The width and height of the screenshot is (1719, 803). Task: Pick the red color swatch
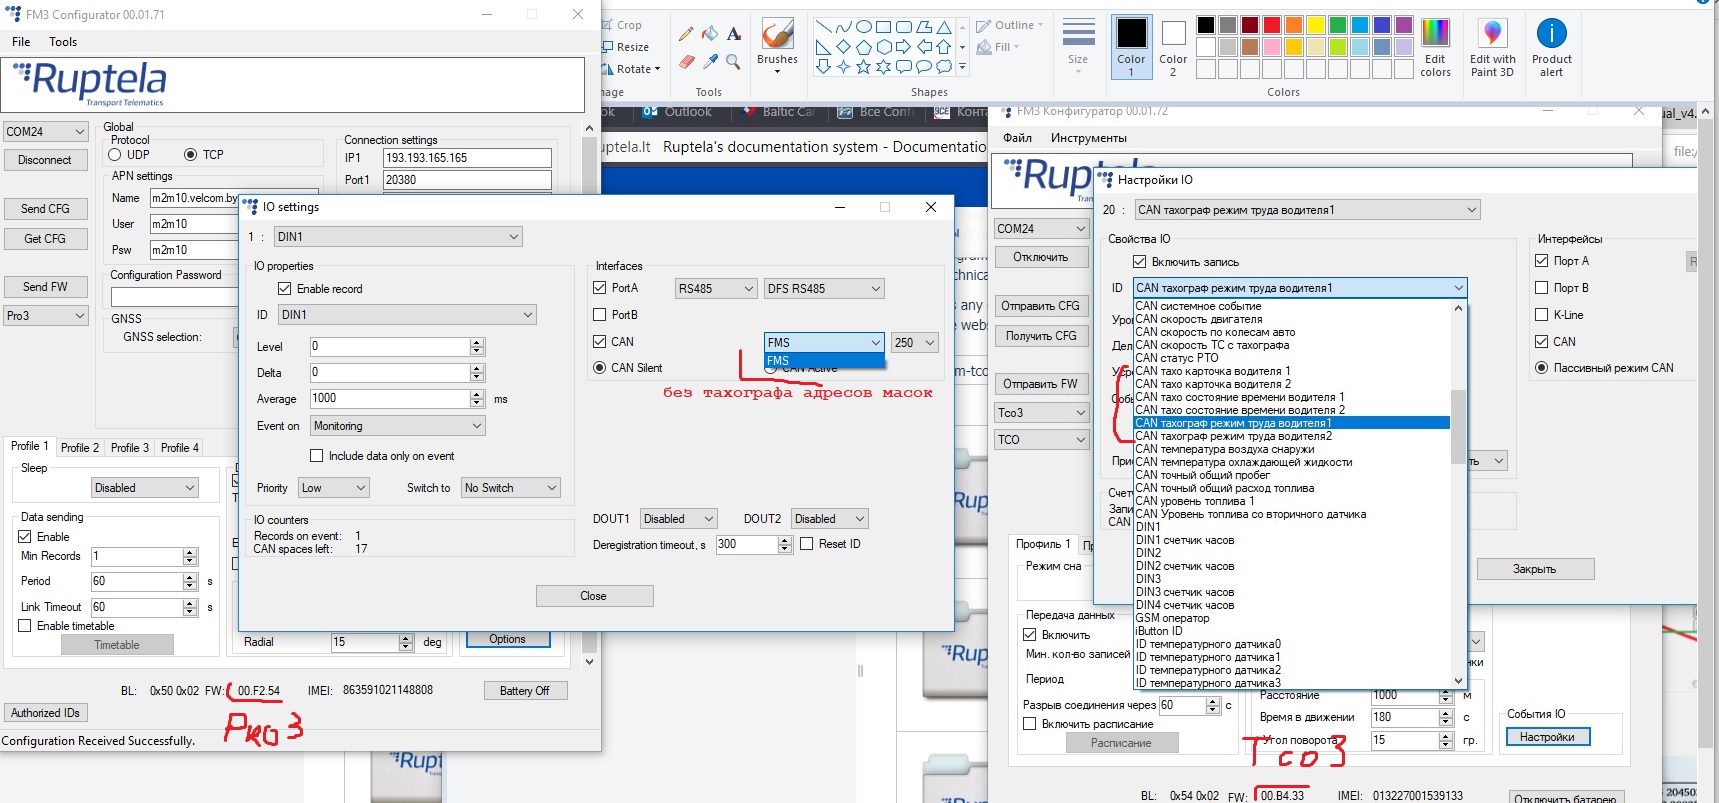coord(1272,26)
